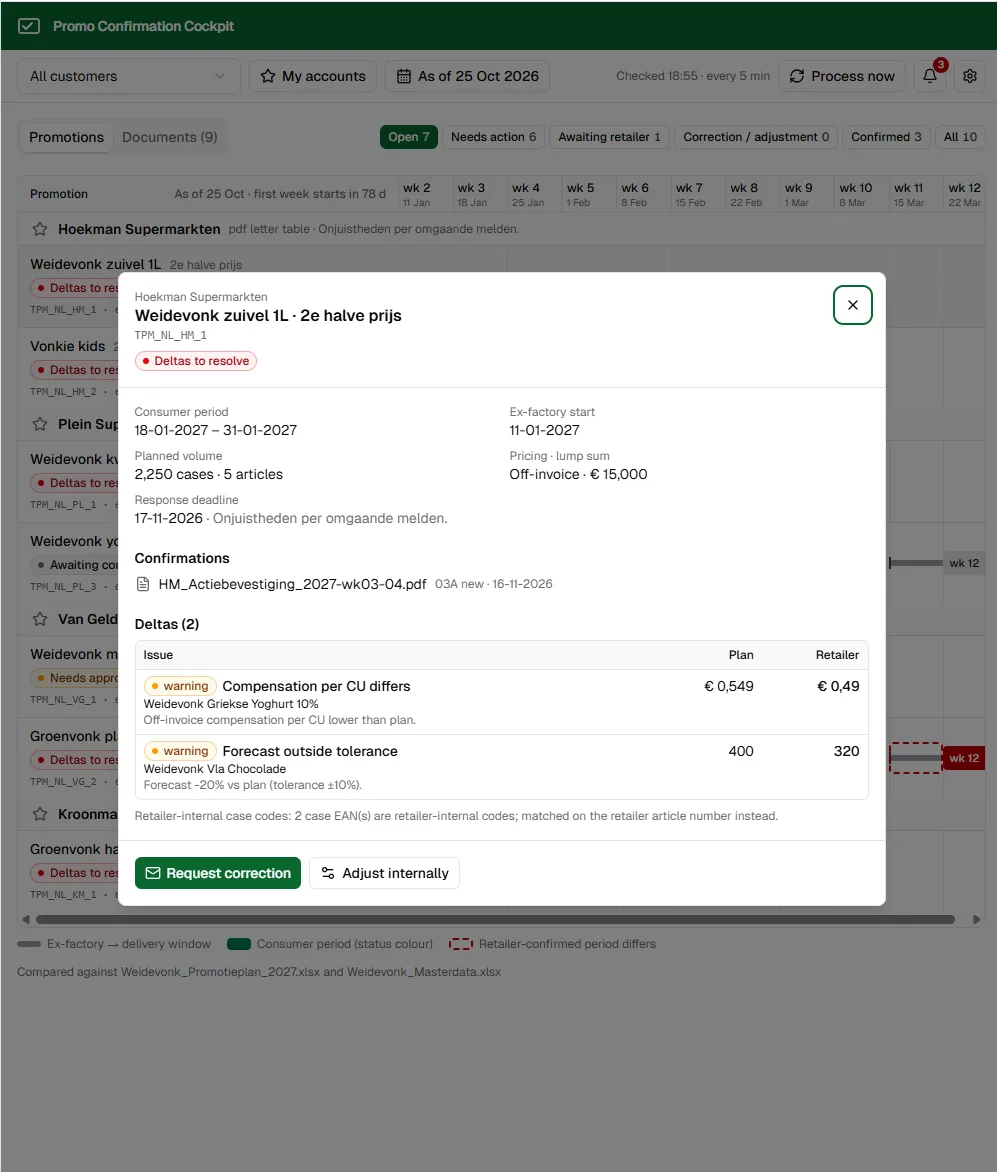The width and height of the screenshot is (997, 1172).
Task: Select the Forecast outside tolerance issue title
Action: [310, 751]
